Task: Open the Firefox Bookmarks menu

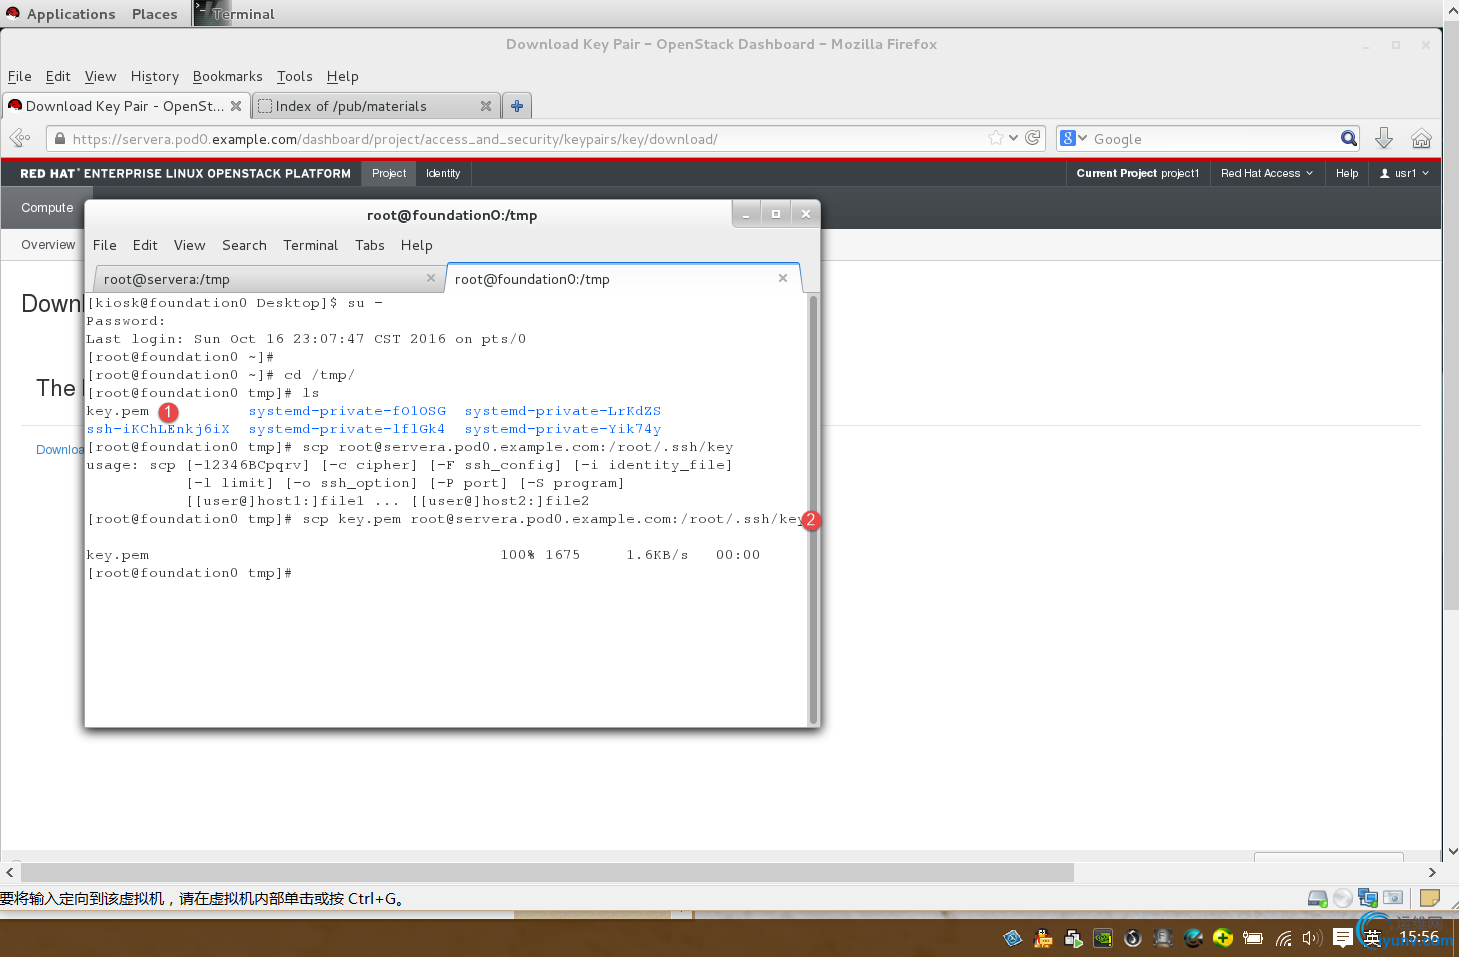Action: [227, 76]
